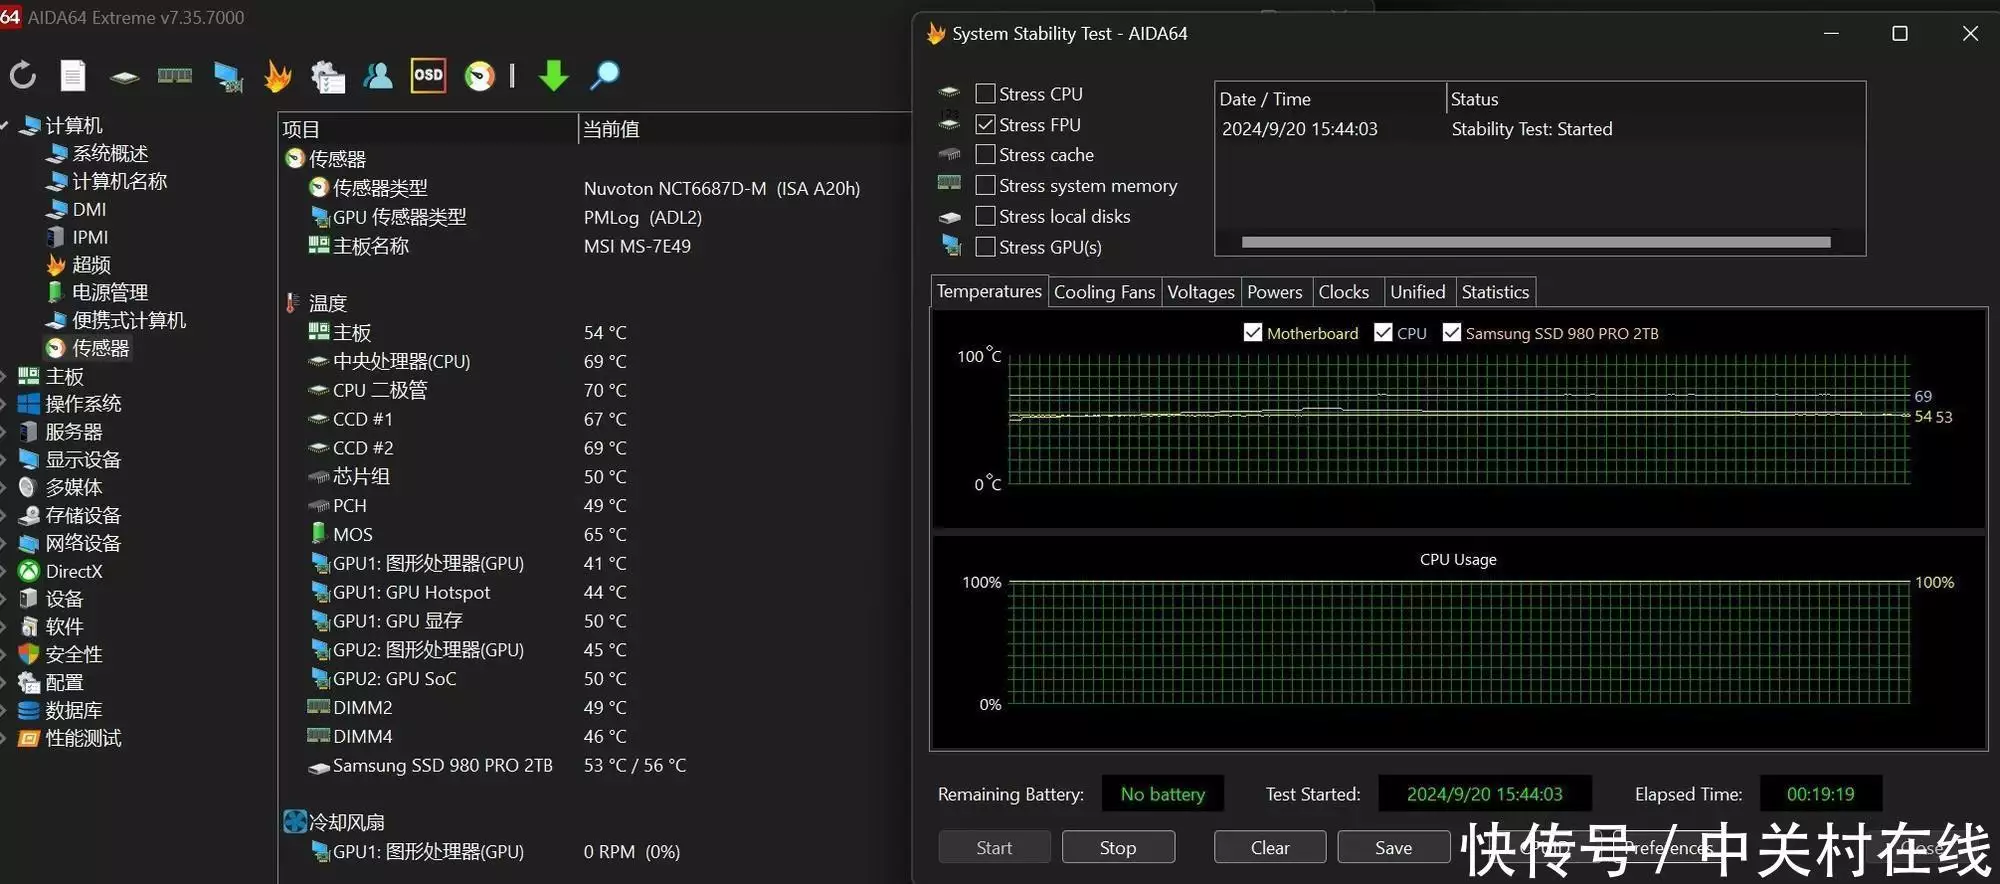2000x884 pixels.
Task: Select IPMI item in the tree
Action: (x=78, y=237)
